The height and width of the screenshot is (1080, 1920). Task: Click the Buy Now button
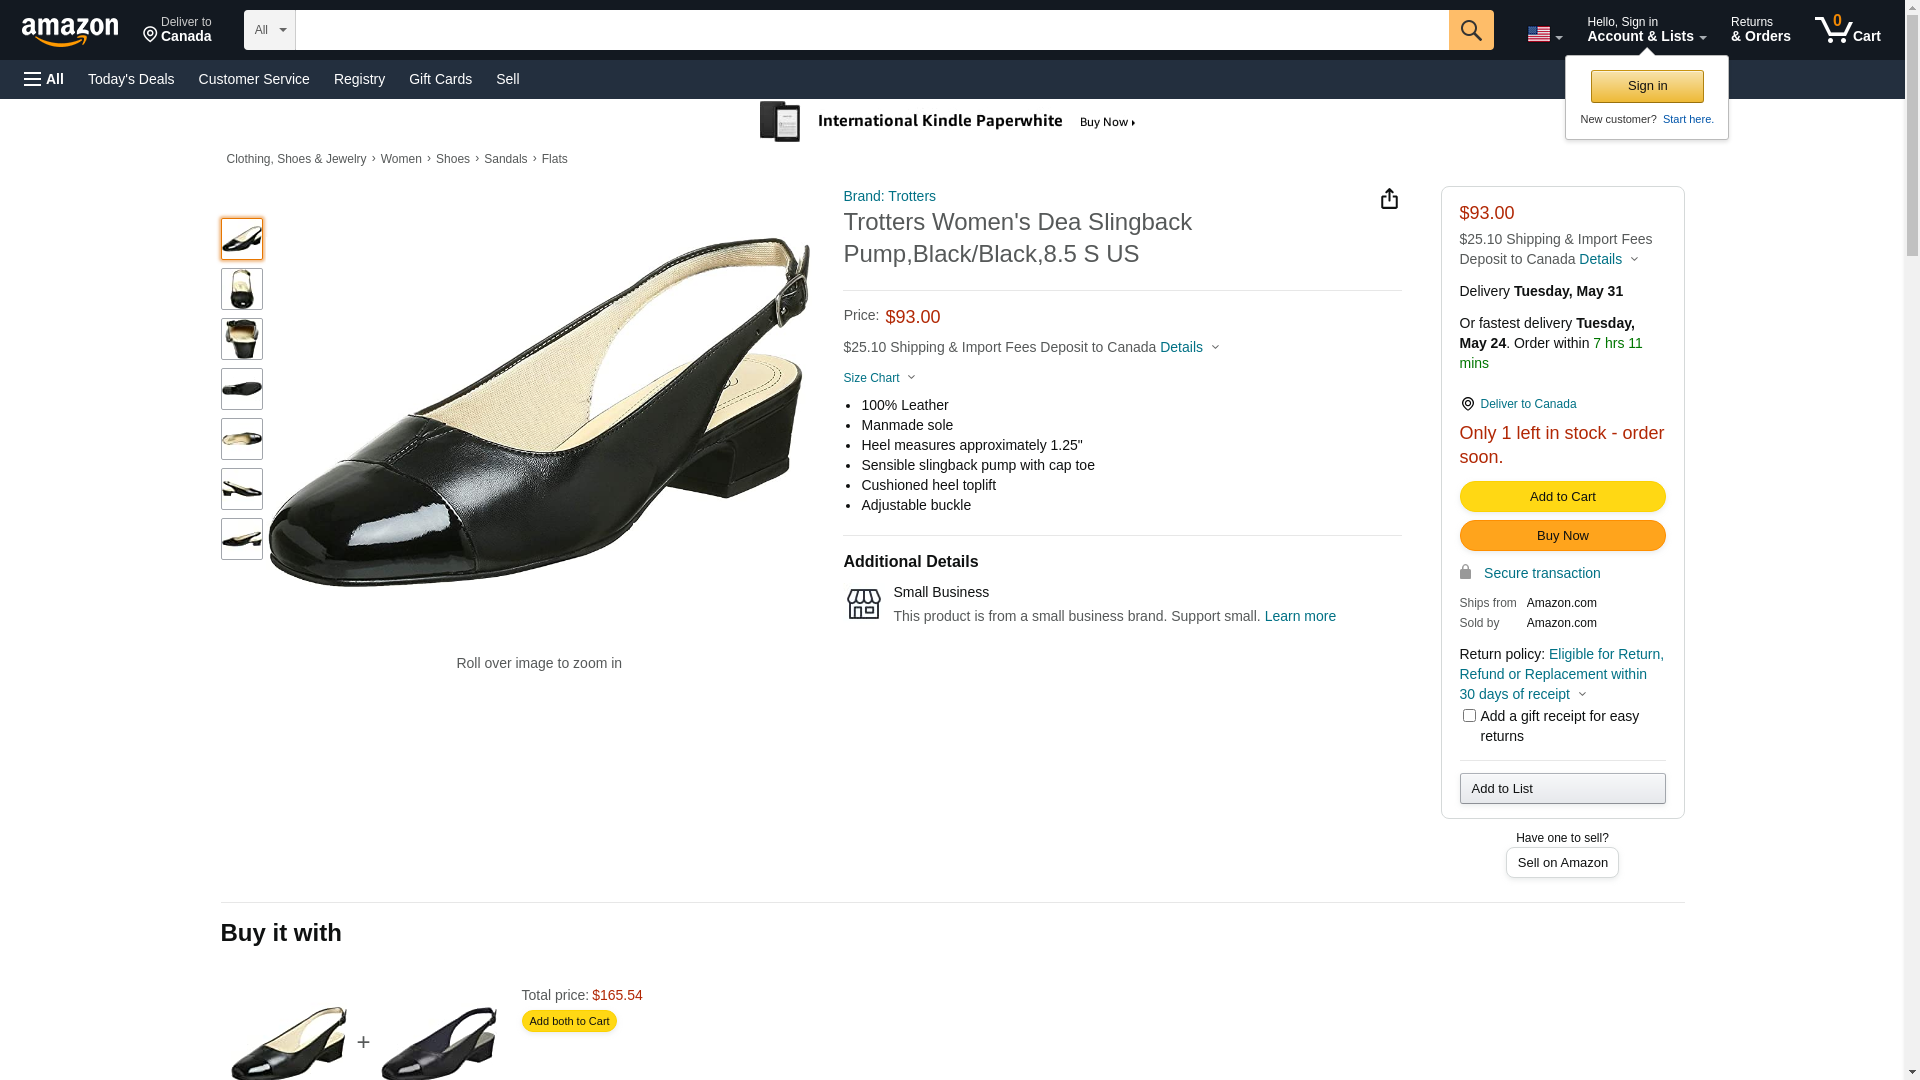coord(1561,536)
